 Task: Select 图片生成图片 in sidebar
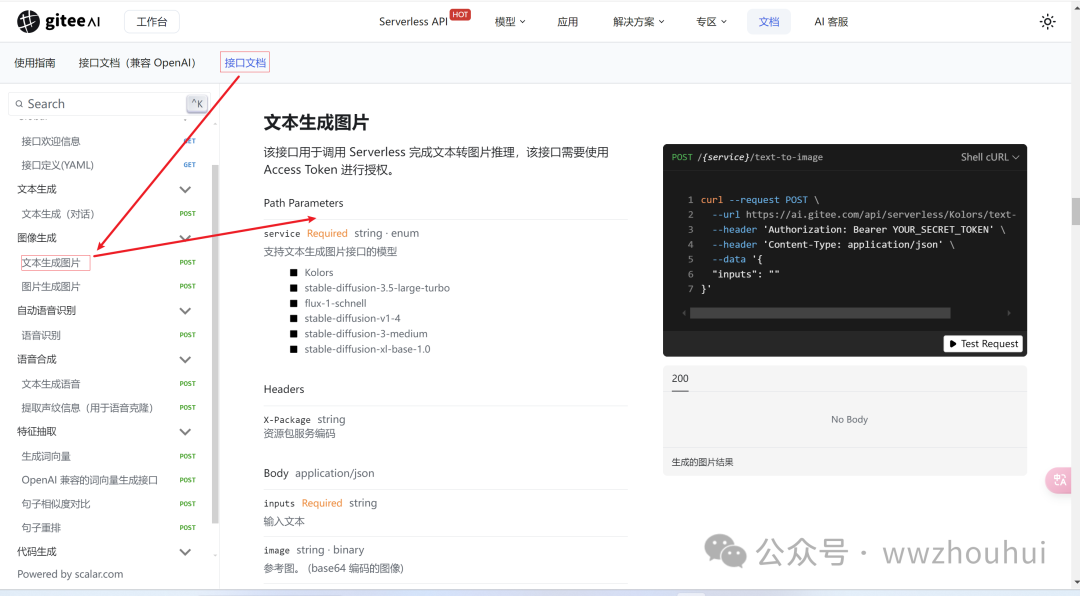tap(51, 287)
